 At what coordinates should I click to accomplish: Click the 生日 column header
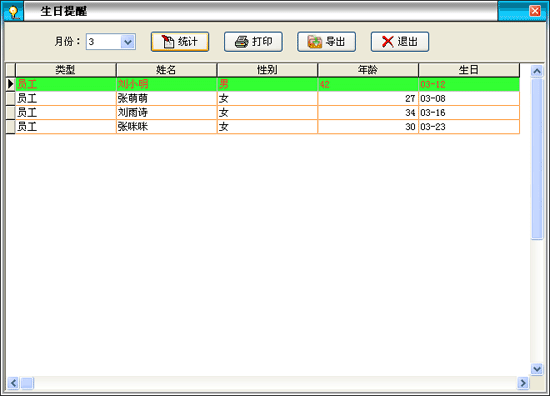[x=469, y=70]
